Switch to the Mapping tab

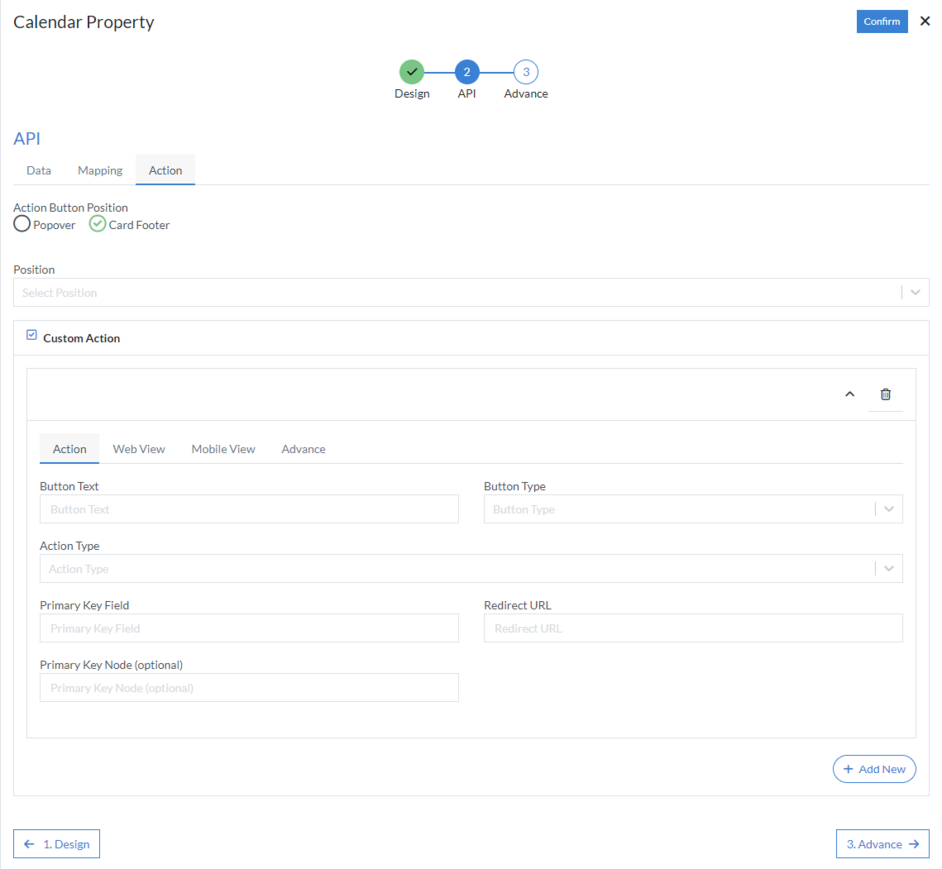coord(99,170)
